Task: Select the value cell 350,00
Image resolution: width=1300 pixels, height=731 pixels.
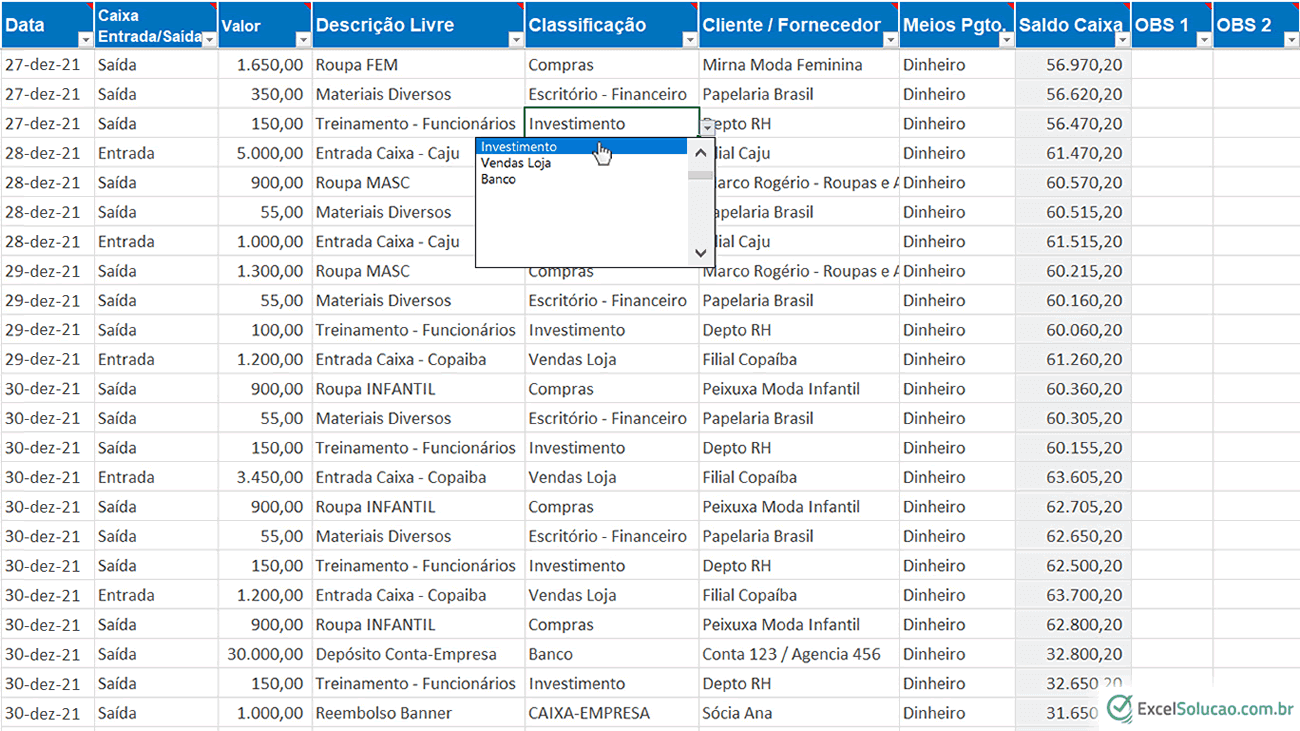Action: [x=265, y=94]
